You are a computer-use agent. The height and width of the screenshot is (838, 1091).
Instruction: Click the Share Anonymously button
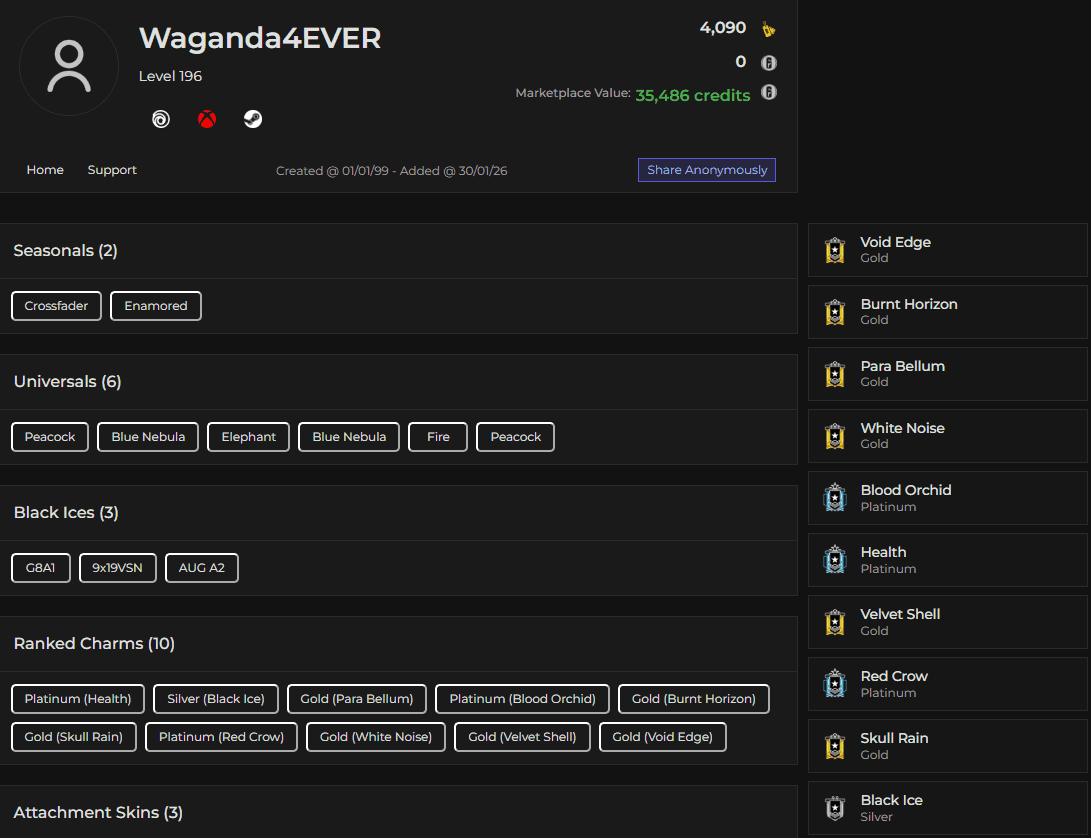point(706,170)
